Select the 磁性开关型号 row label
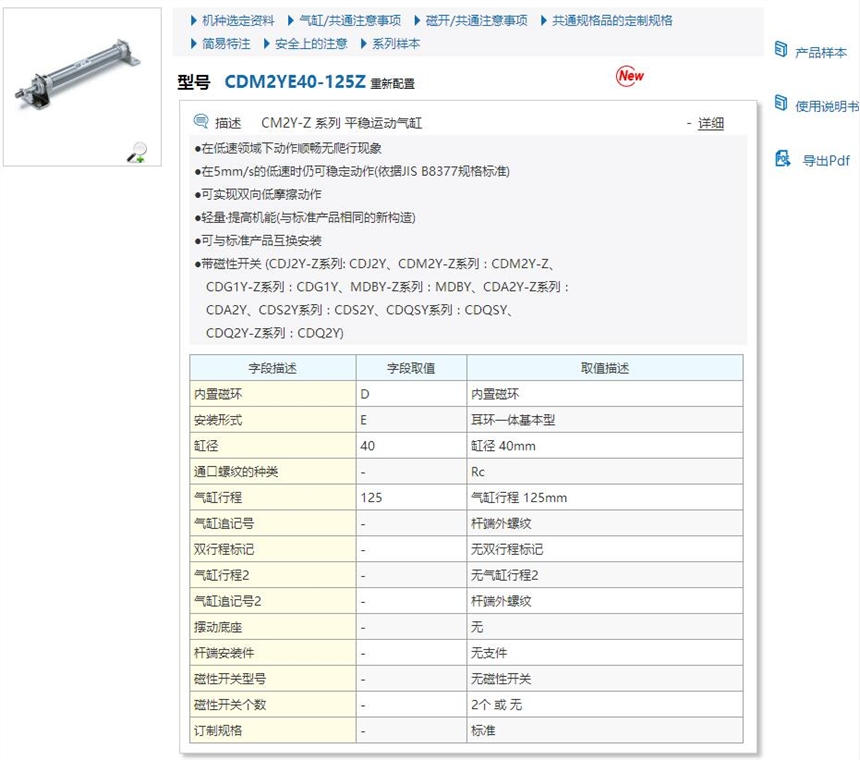Screen dimensions: 860x760 pyautogui.click(x=273, y=678)
